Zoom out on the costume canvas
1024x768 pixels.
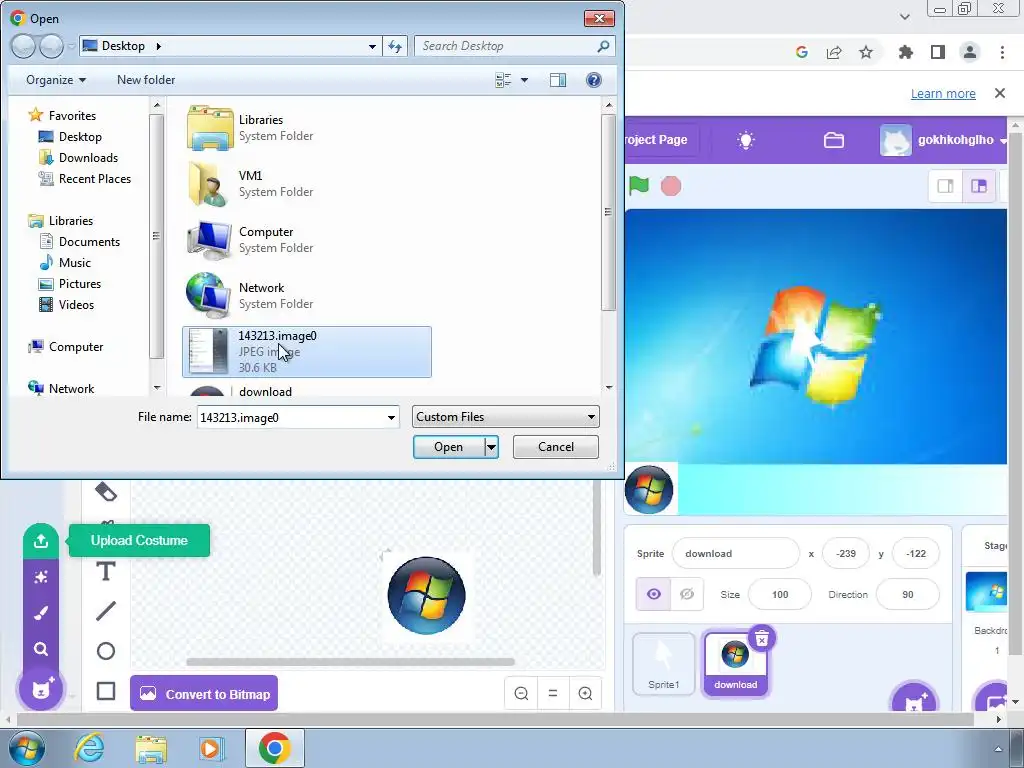click(521, 693)
